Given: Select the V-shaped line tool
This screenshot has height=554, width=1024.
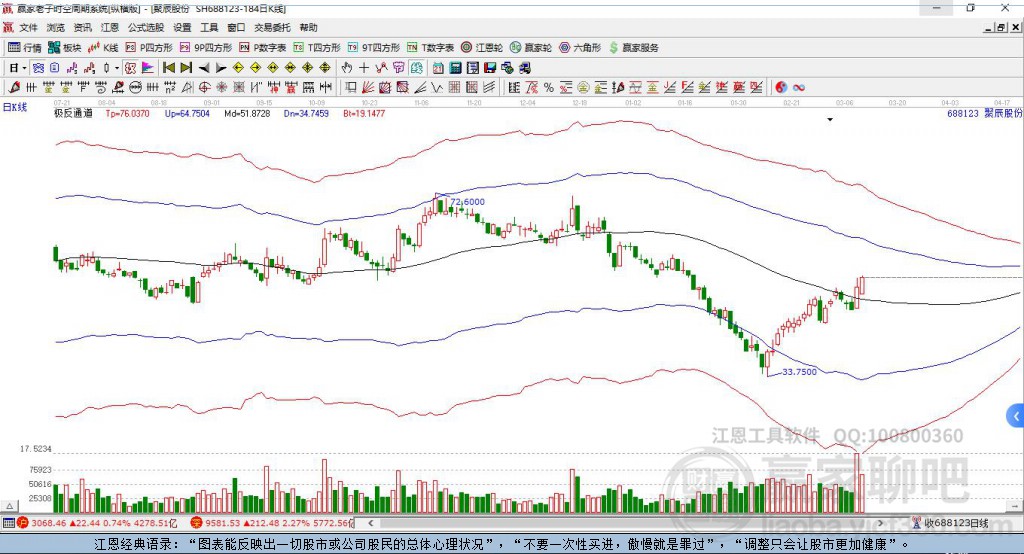Looking at the screenshot, I should [437, 88].
